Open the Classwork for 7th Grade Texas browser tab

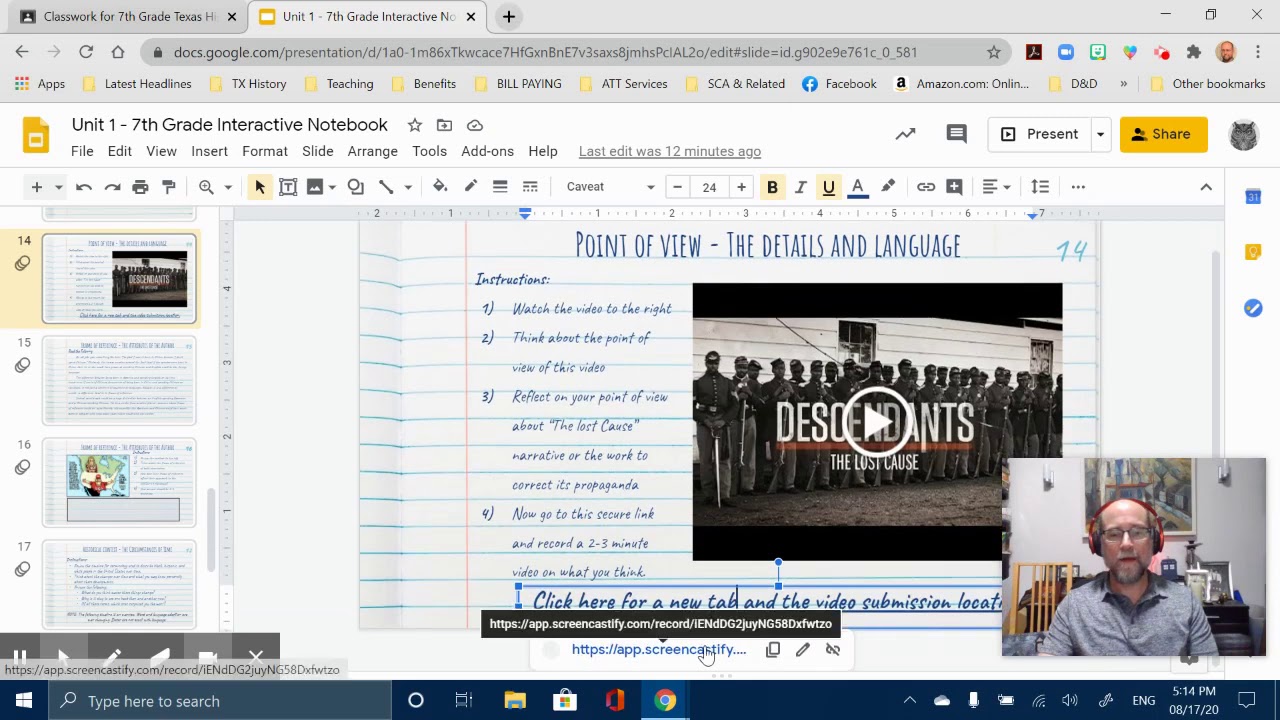[118, 17]
